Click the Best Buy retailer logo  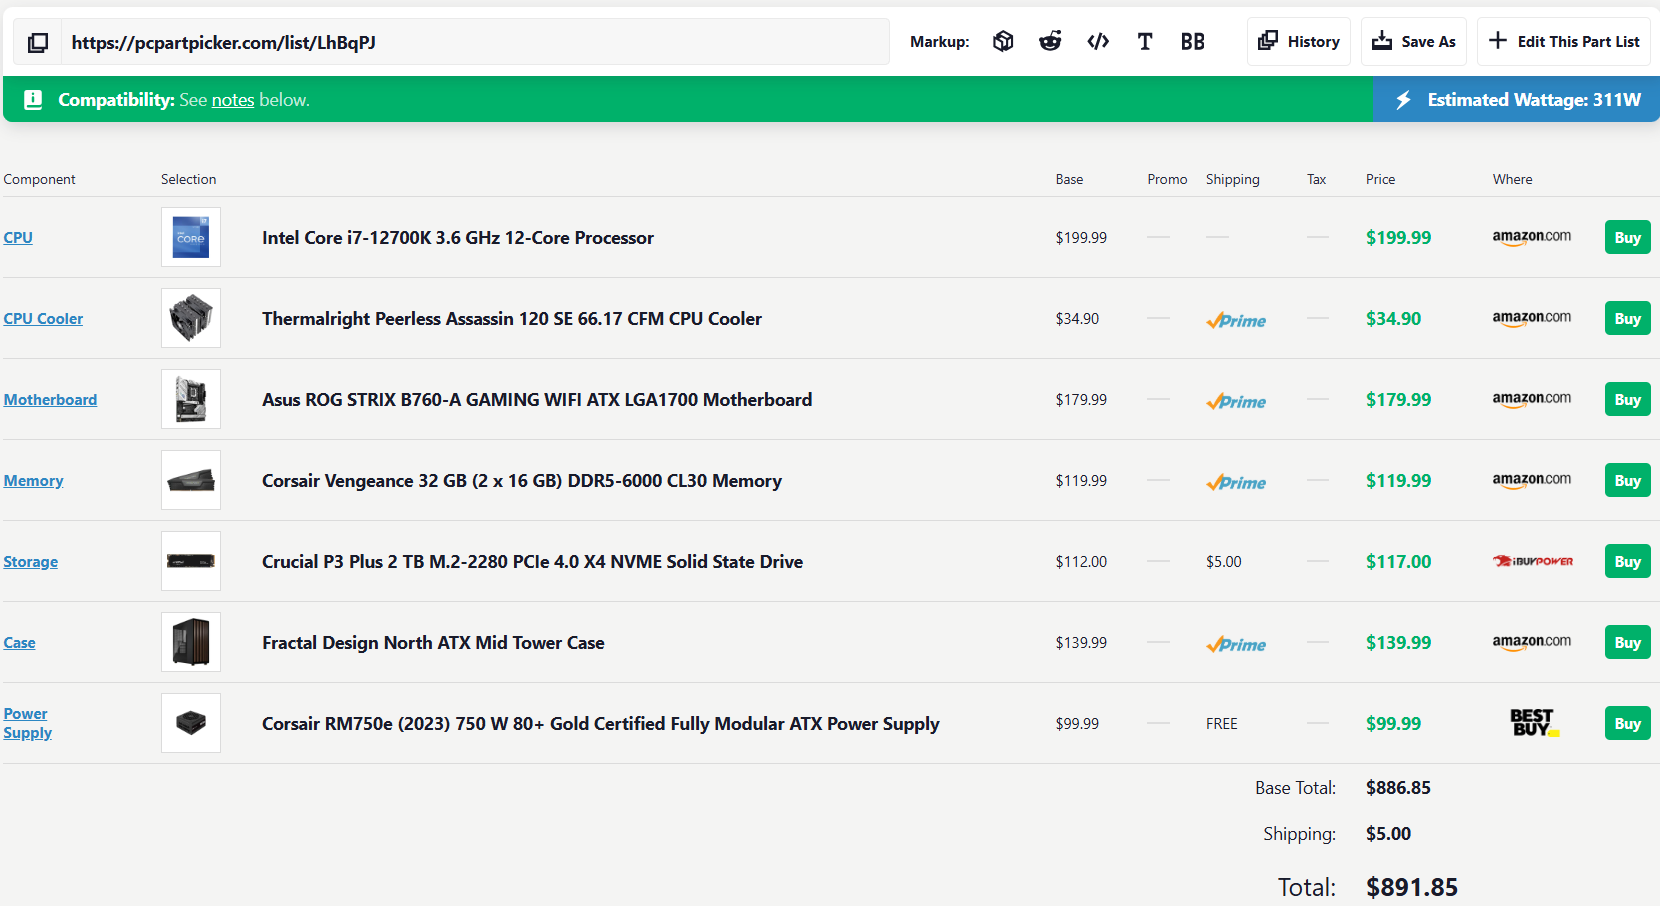point(1532,723)
